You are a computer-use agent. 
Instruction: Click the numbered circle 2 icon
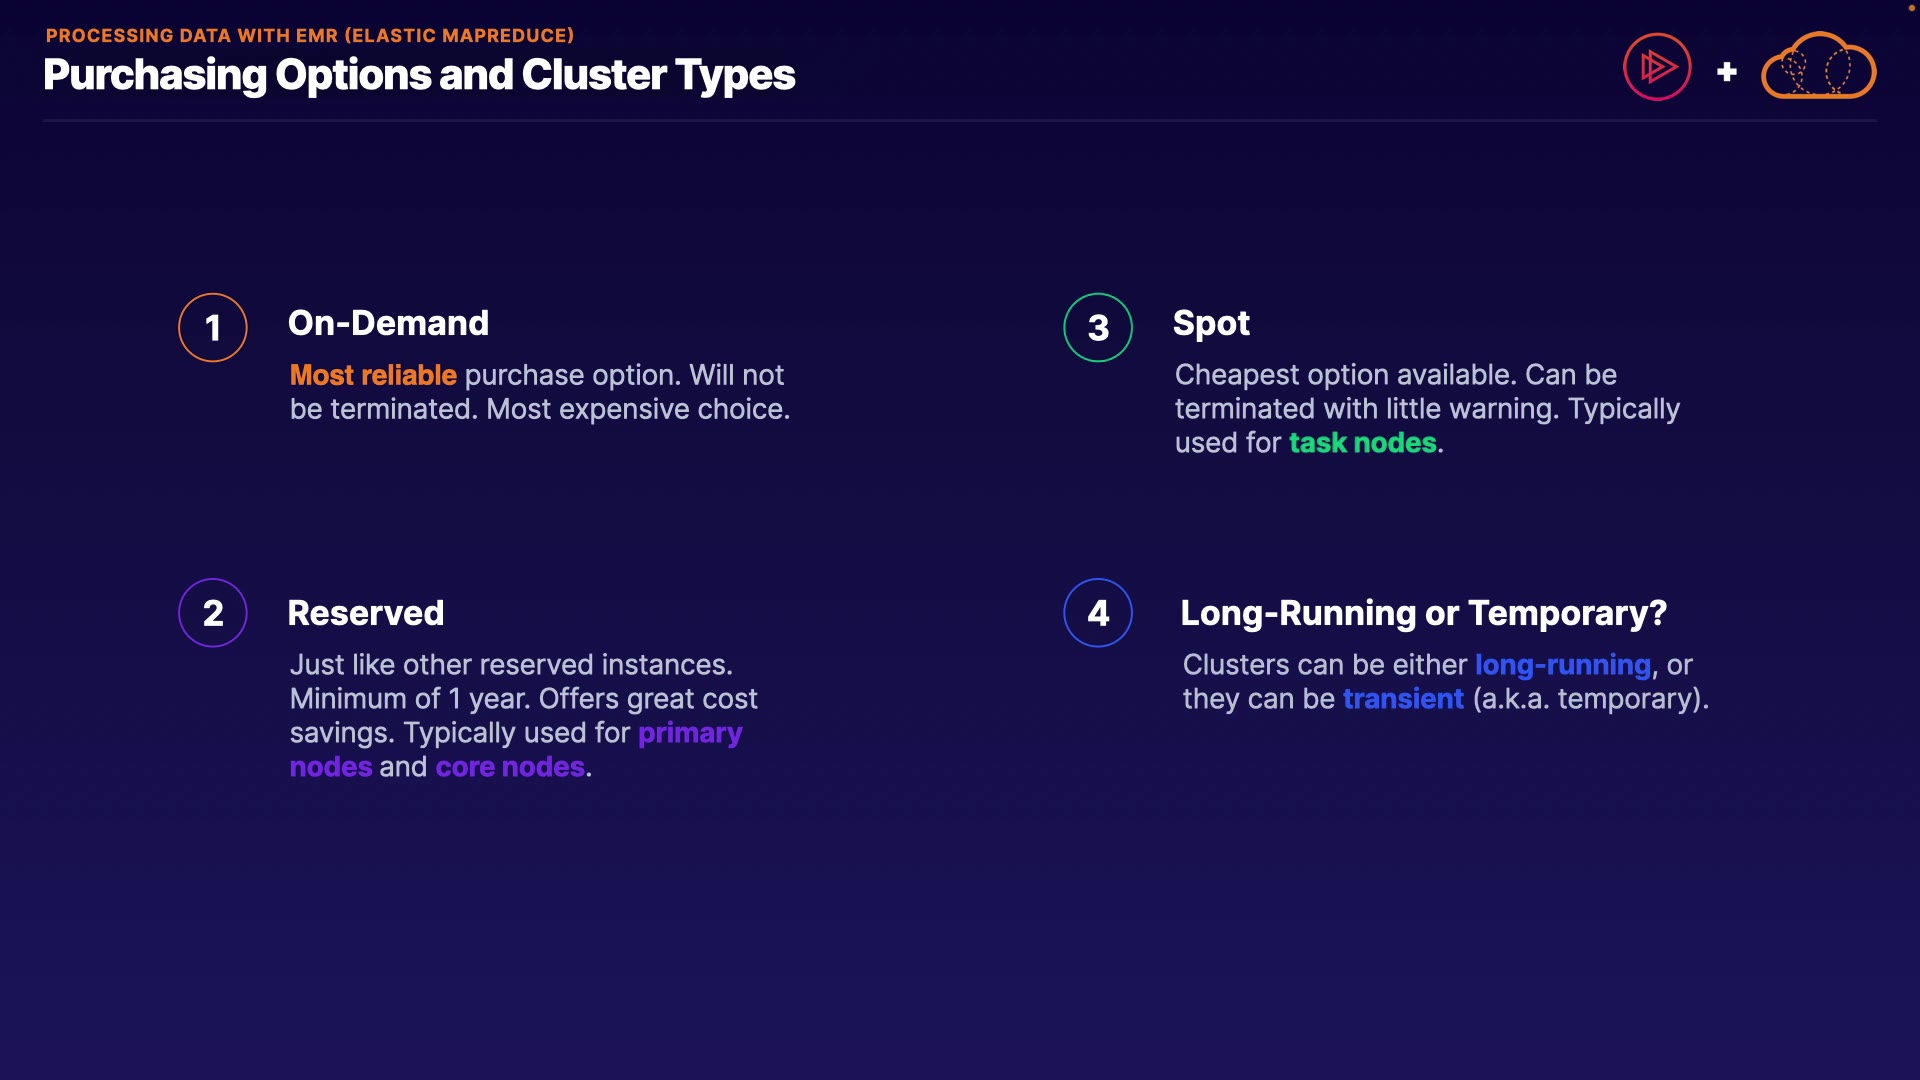coord(213,613)
